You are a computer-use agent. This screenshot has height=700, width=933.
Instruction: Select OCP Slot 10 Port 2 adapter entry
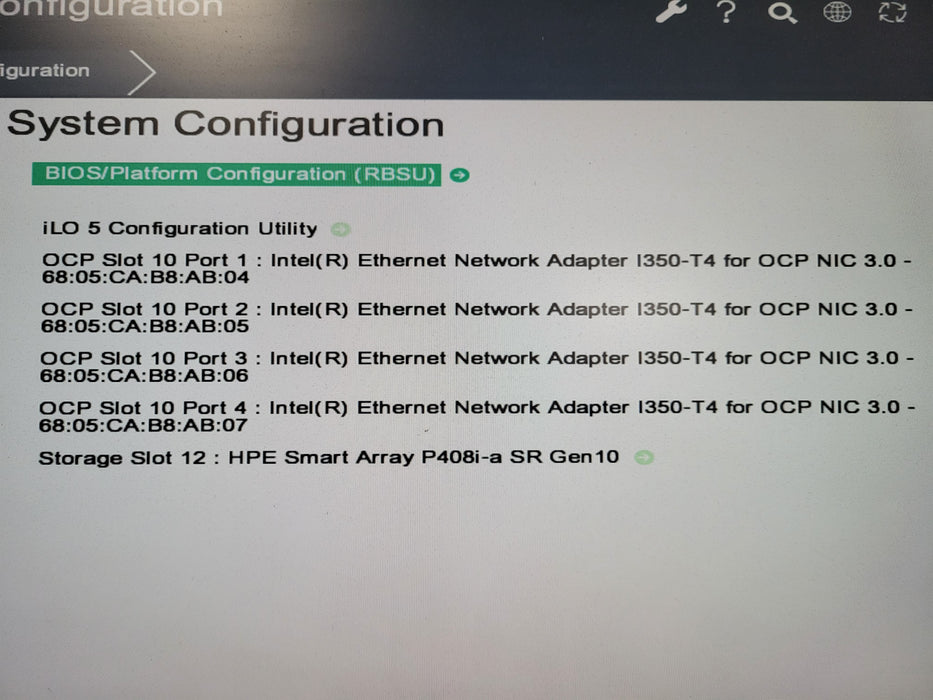(x=476, y=317)
